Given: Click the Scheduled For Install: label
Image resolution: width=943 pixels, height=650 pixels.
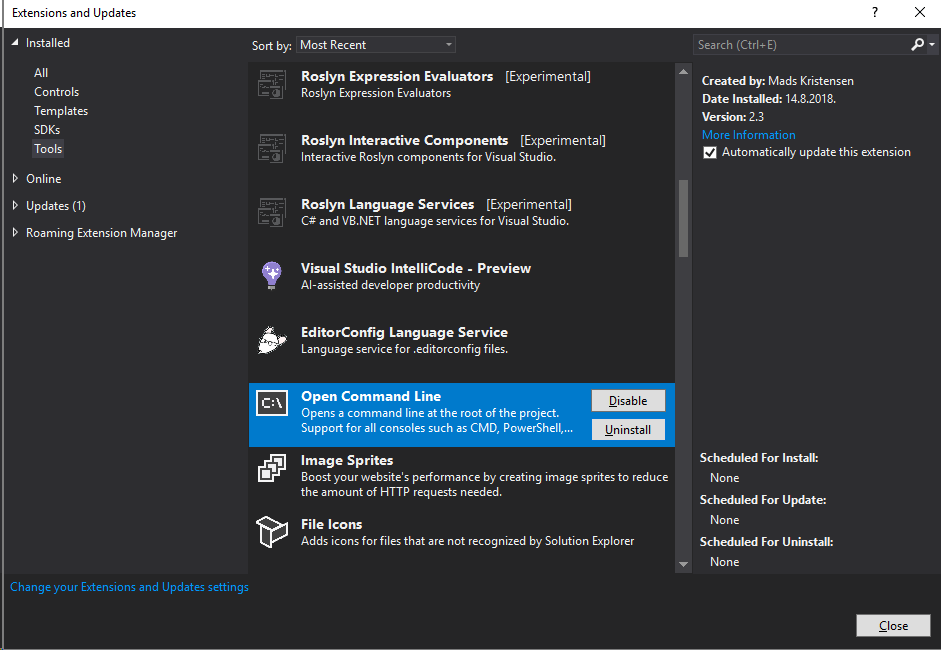Looking at the screenshot, I should coord(759,458).
